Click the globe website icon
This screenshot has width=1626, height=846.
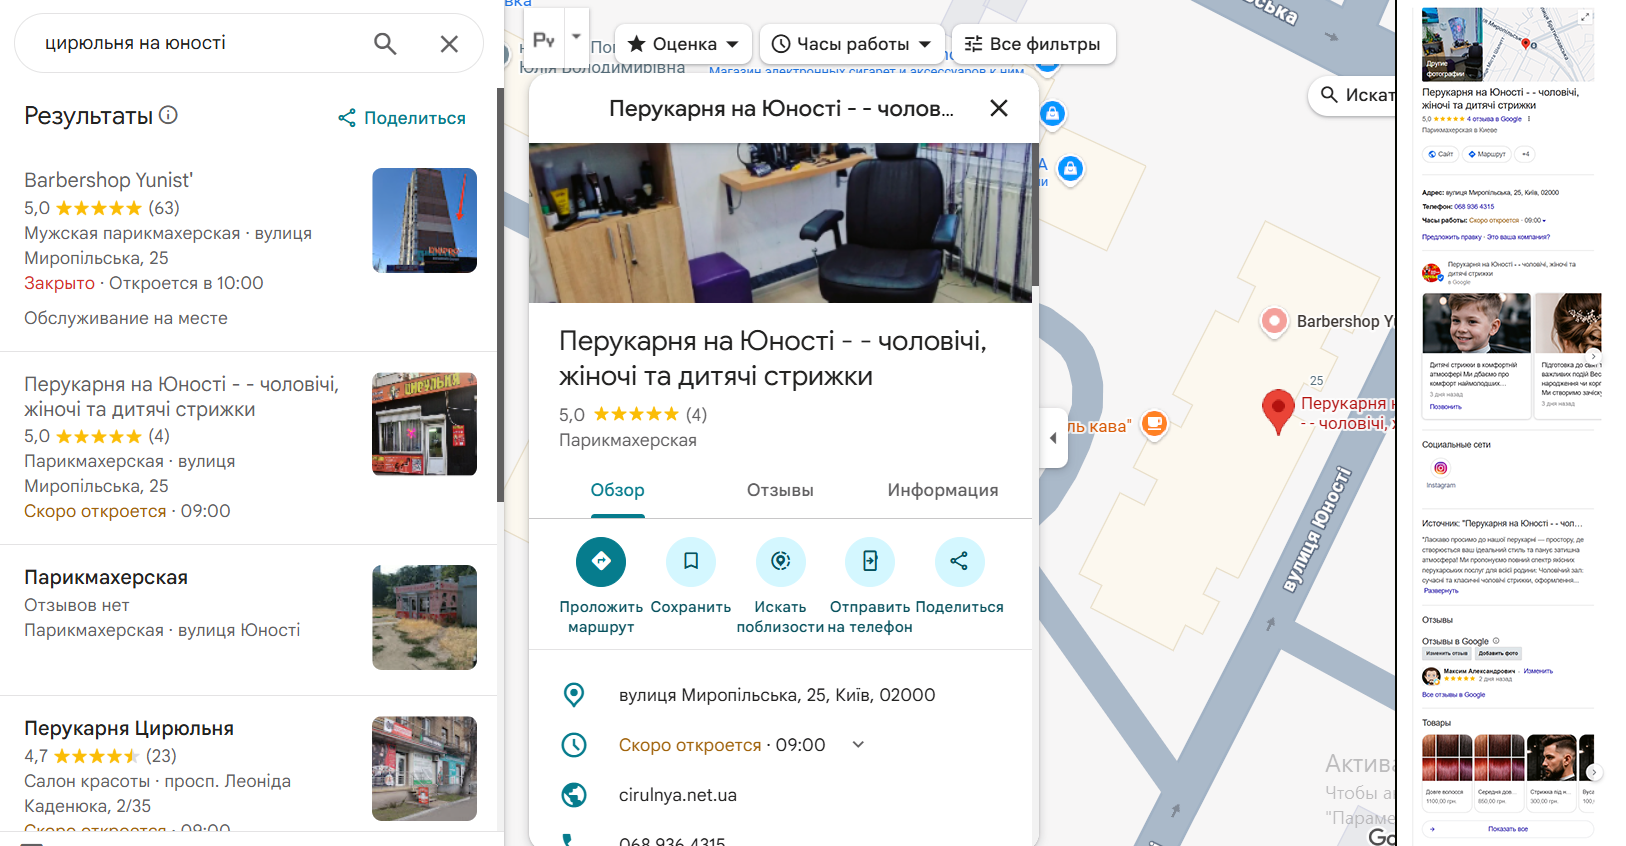click(x=574, y=795)
